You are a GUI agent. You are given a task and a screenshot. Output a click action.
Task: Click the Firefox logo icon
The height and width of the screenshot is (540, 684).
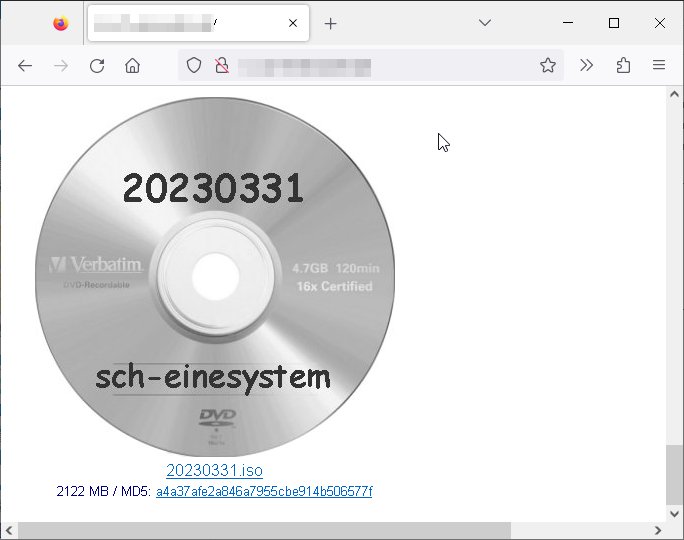61,23
